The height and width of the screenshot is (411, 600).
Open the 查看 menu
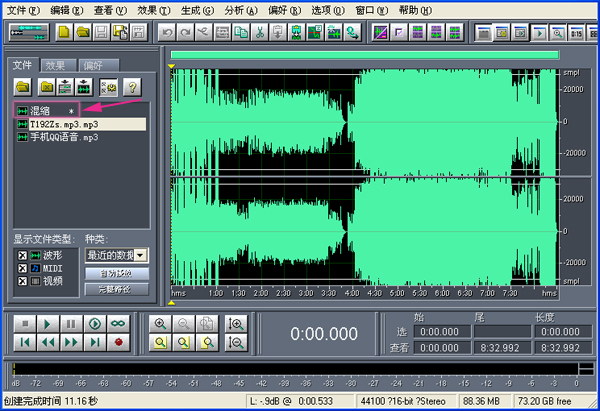111,10
